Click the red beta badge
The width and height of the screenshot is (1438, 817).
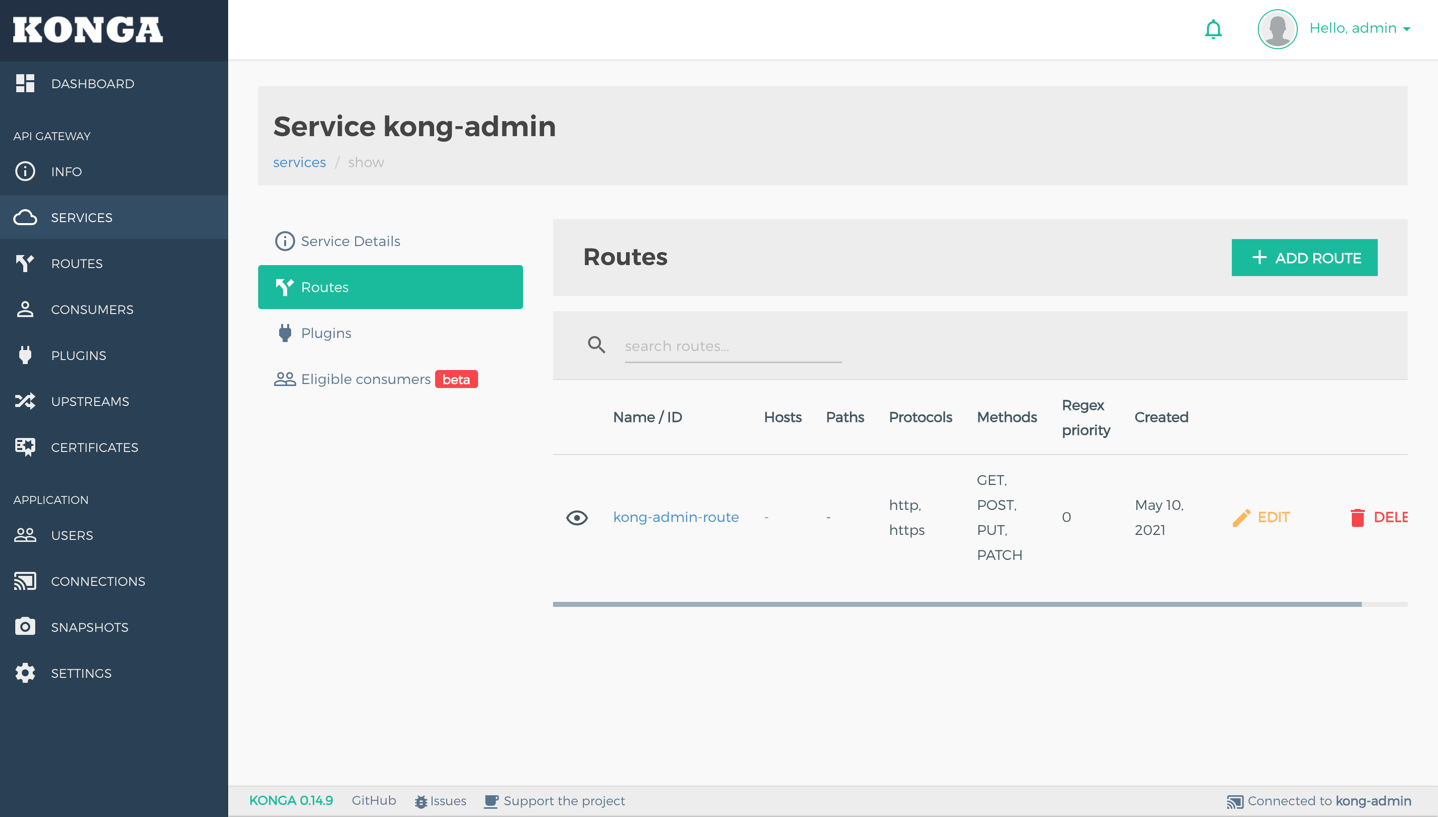(456, 379)
